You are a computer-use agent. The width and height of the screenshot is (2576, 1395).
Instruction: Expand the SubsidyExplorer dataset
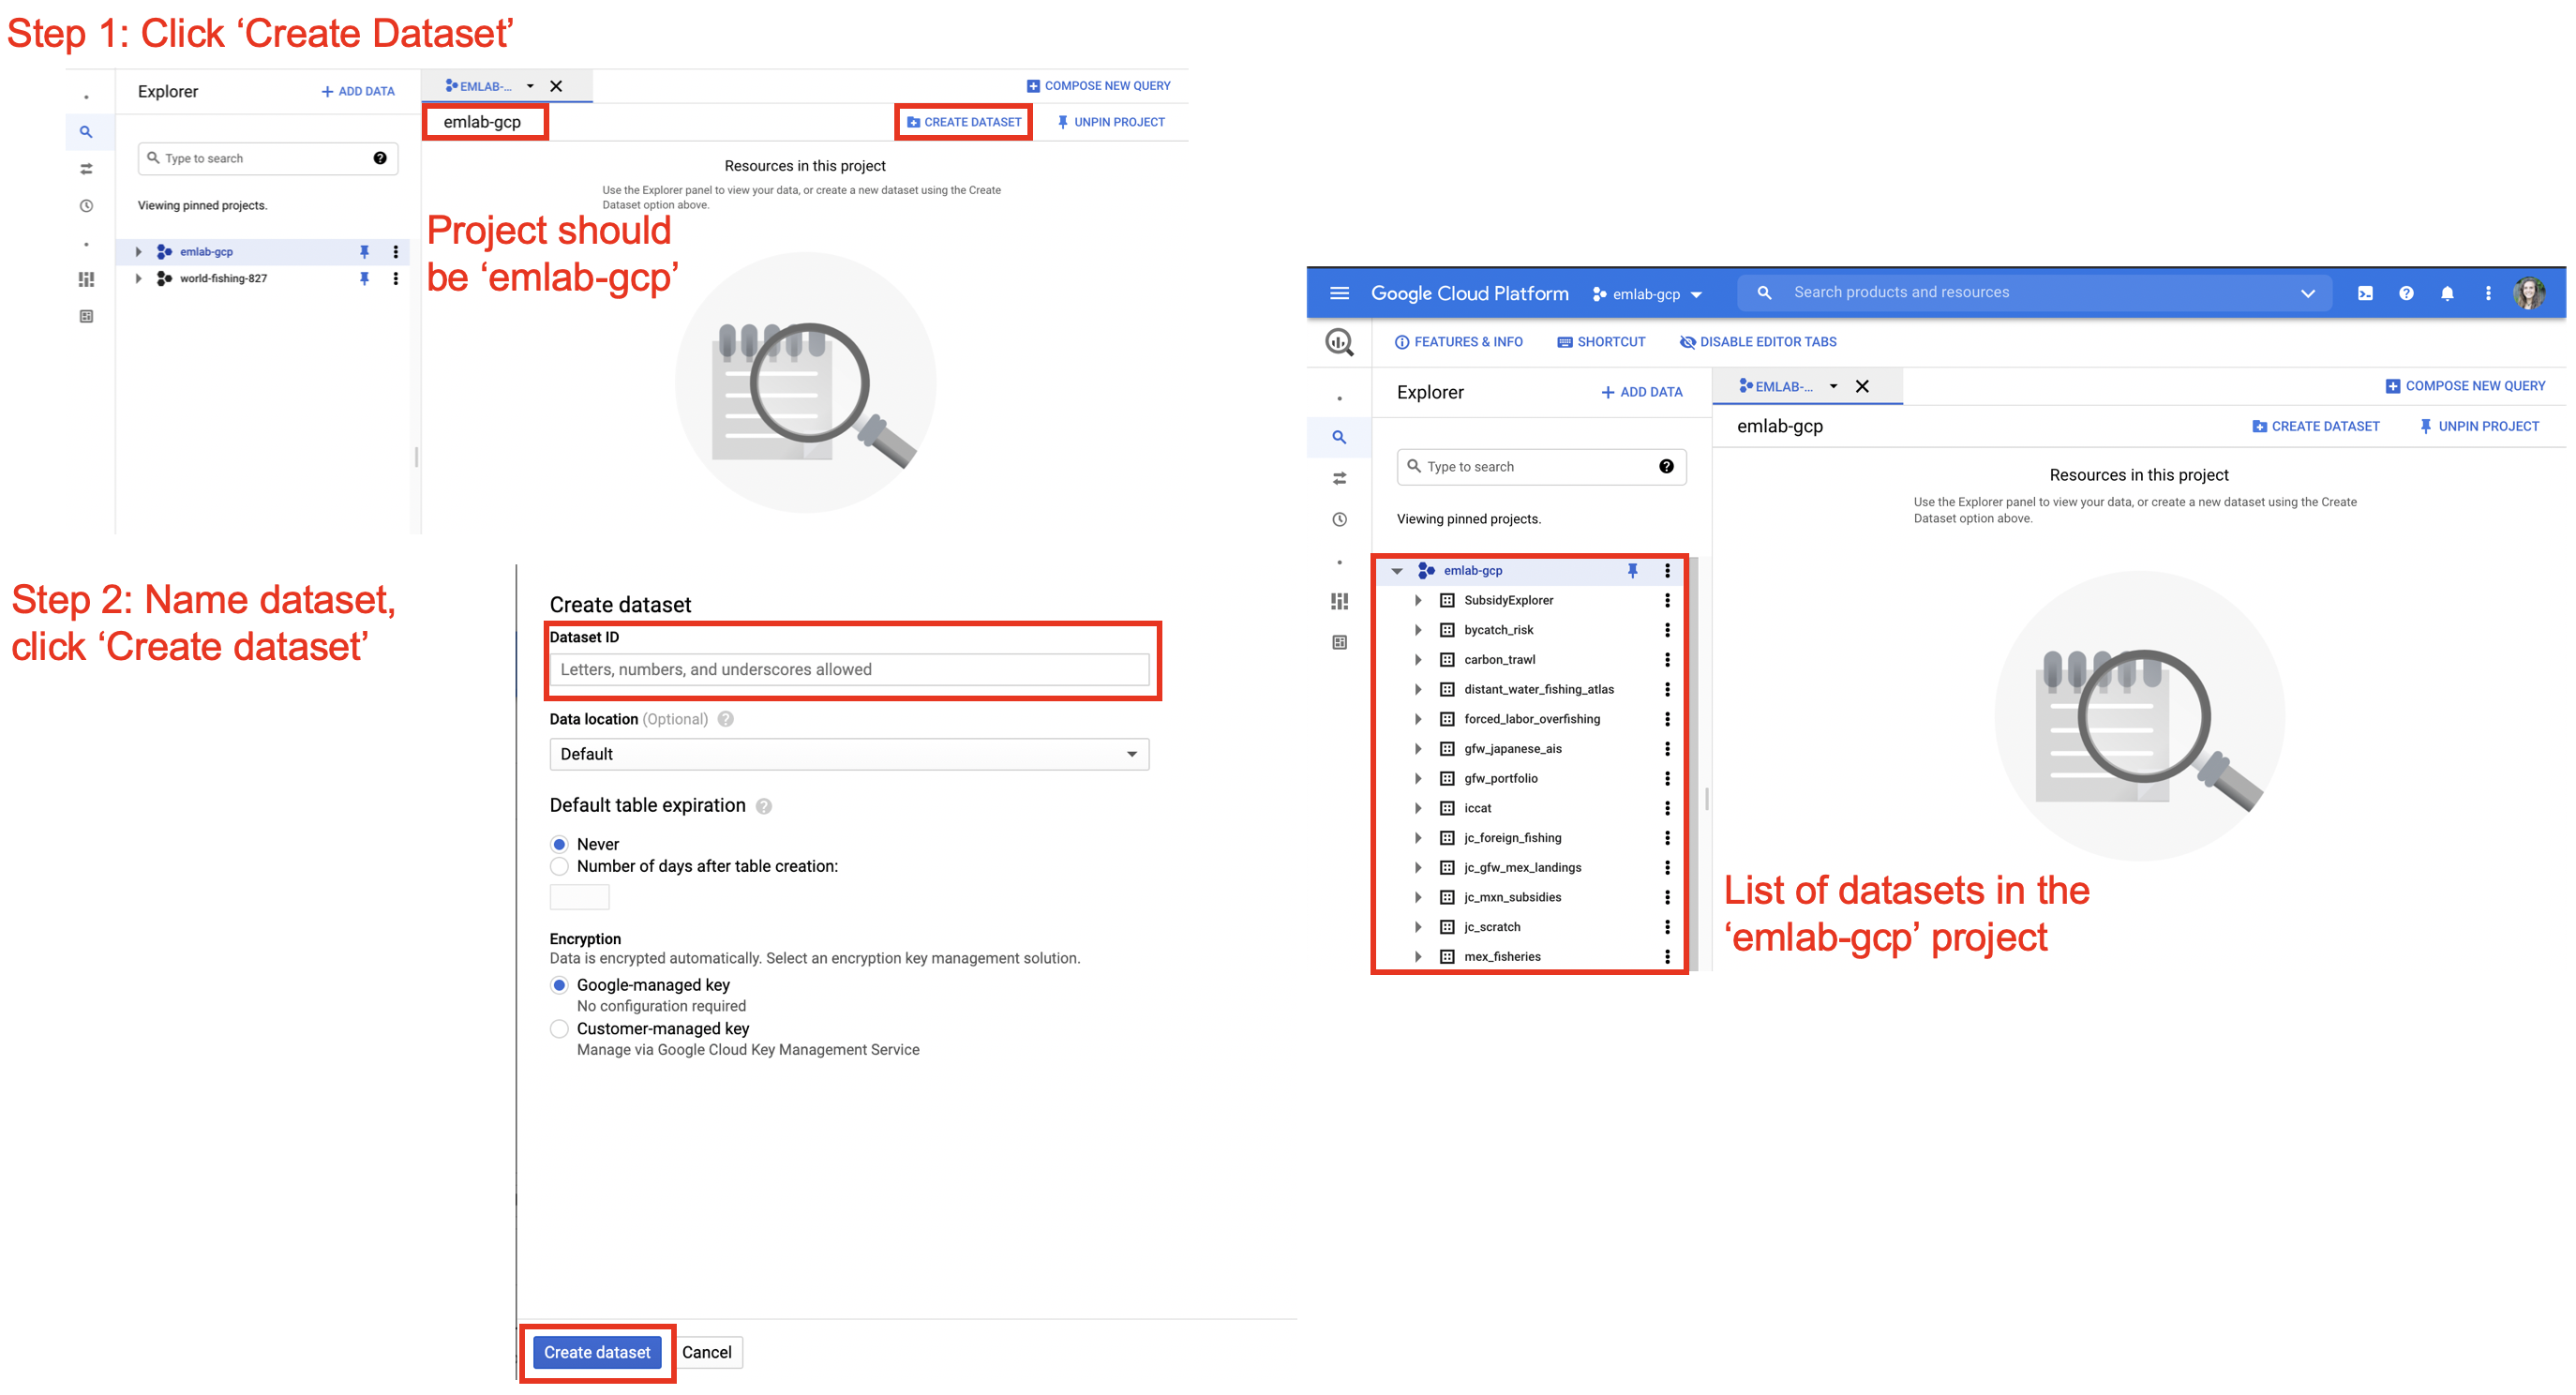click(1418, 600)
